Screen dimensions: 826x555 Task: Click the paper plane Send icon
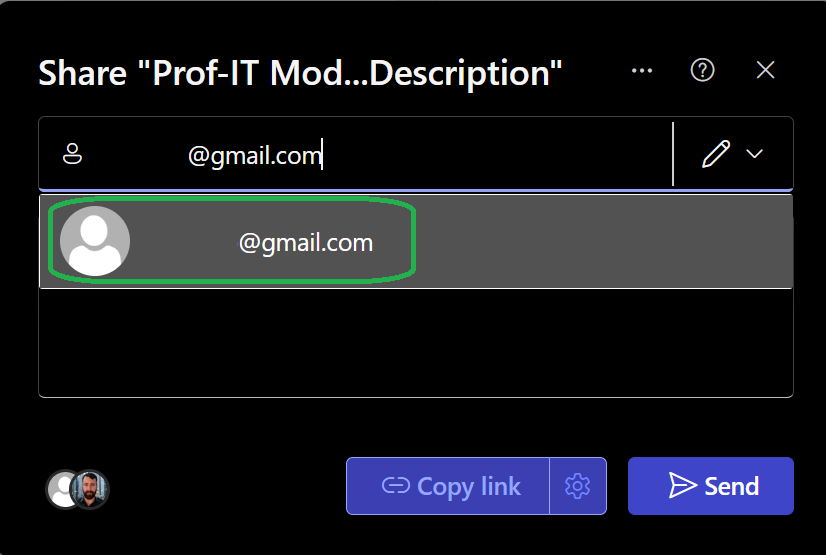pos(683,485)
